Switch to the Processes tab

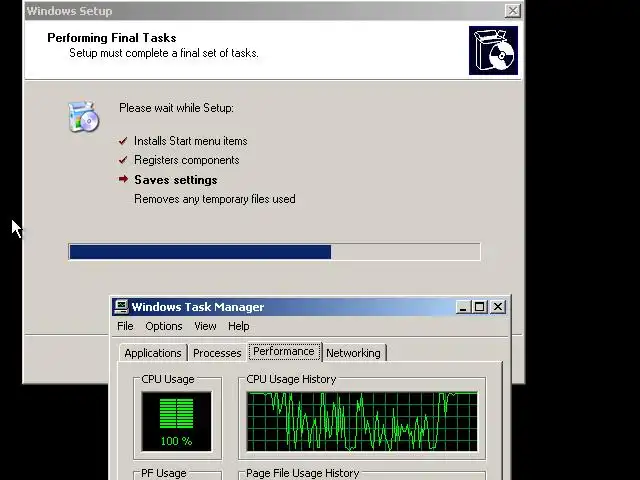(217, 353)
